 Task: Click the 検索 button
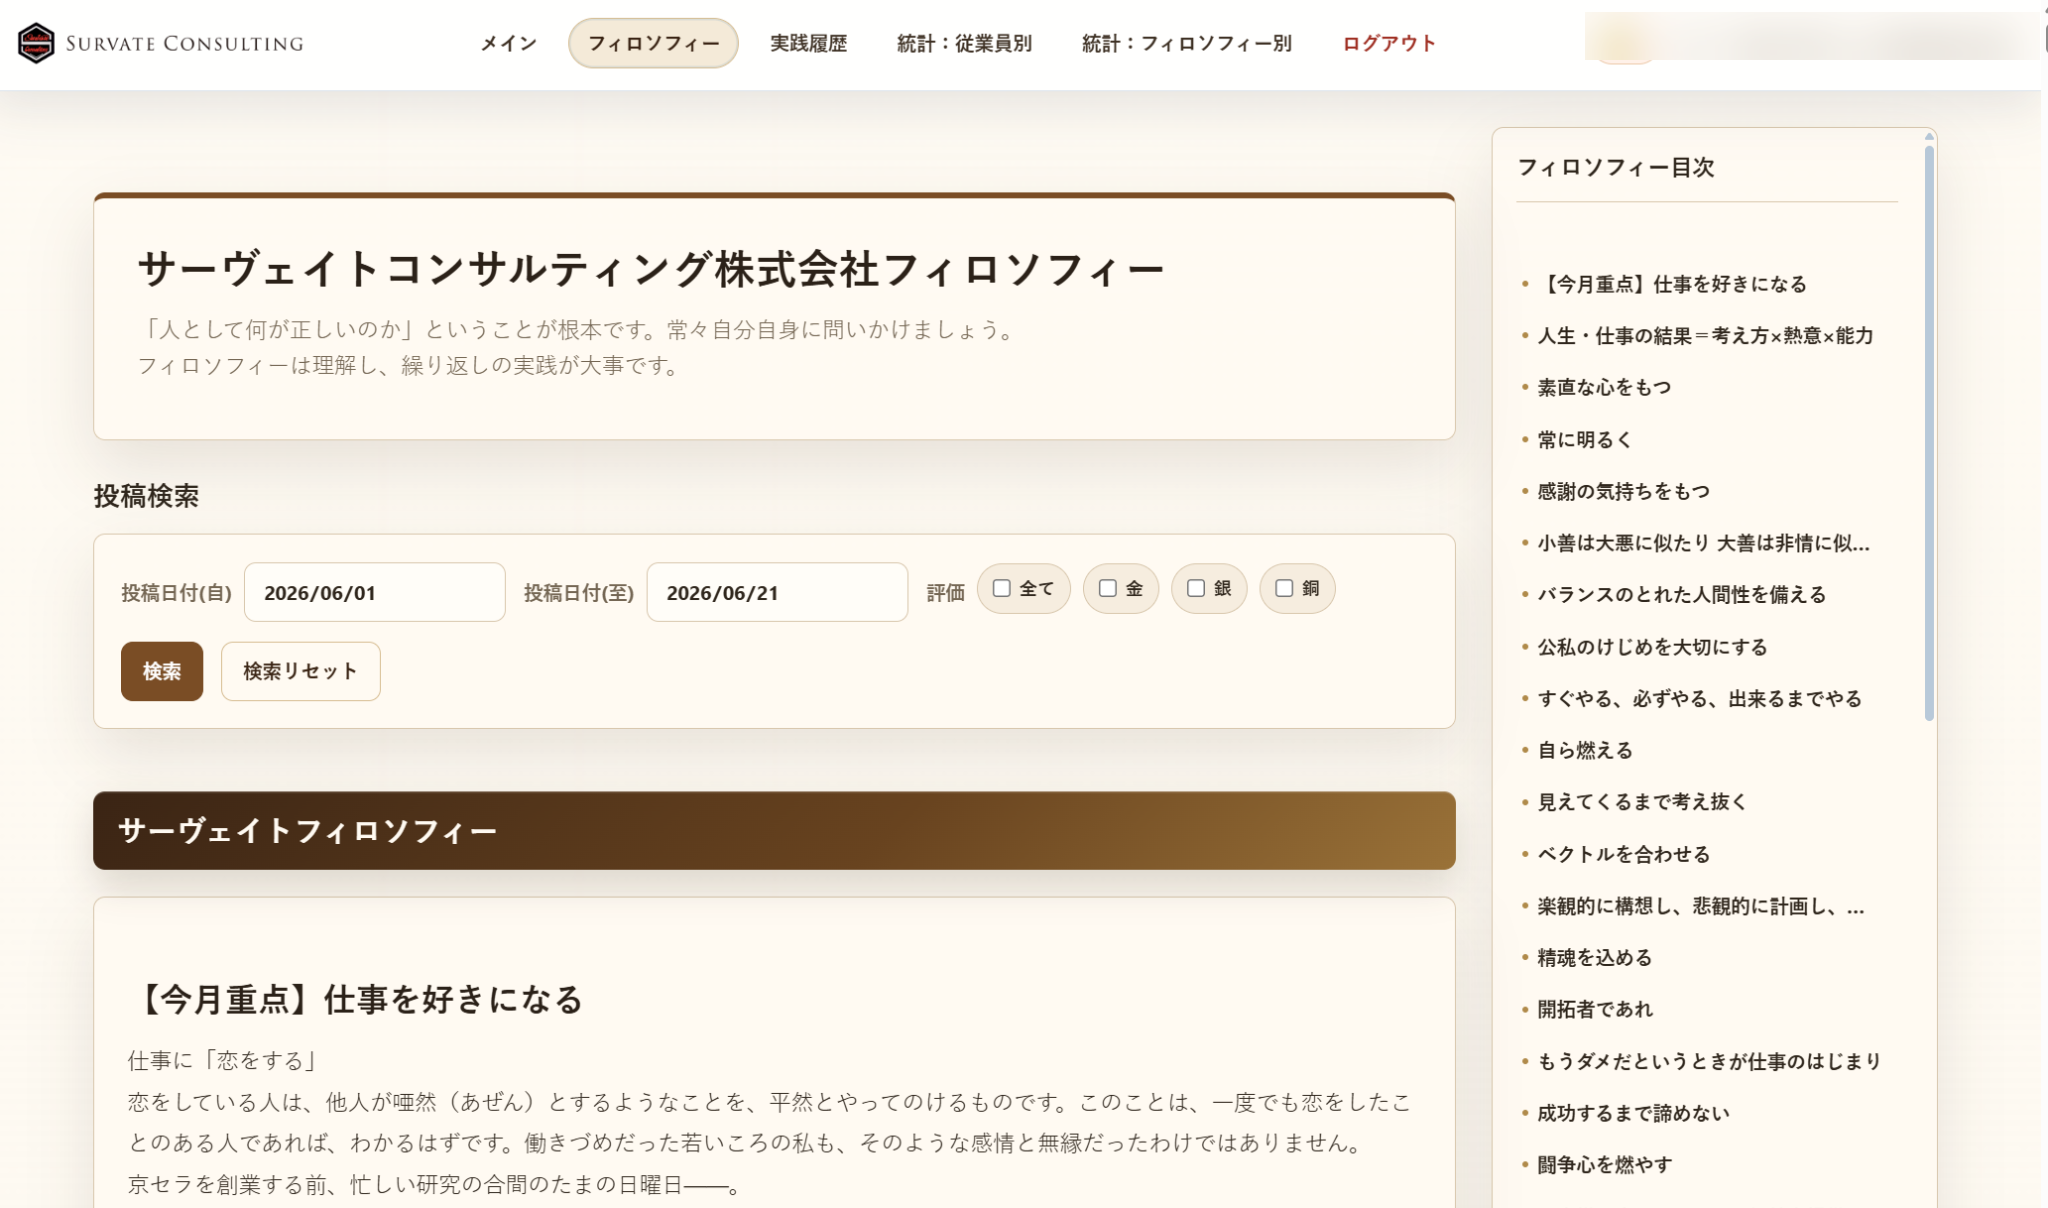click(162, 671)
